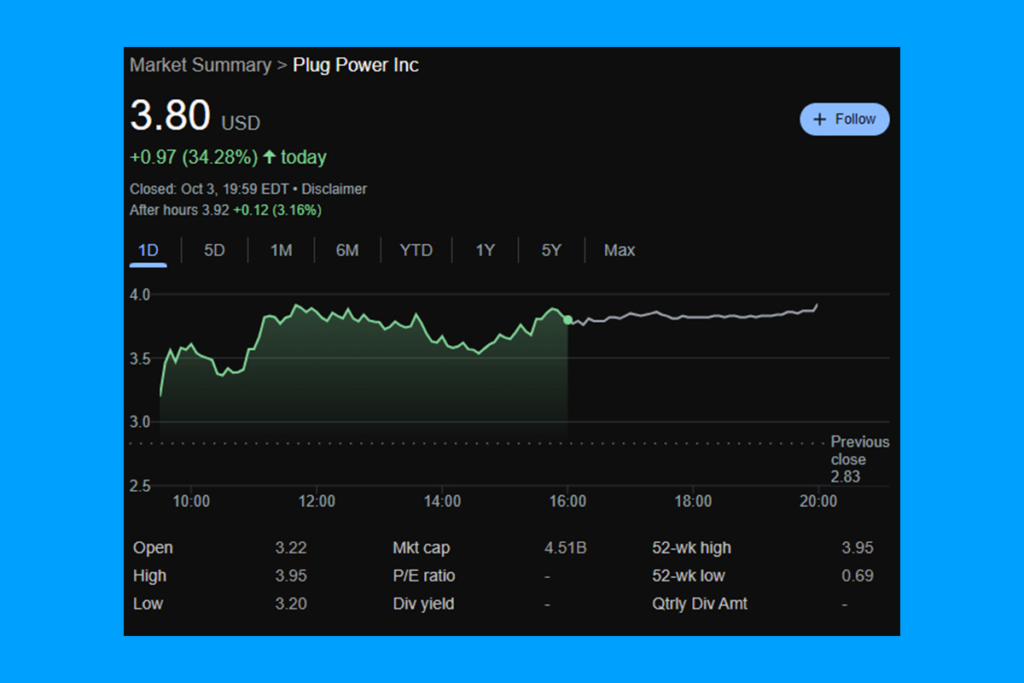The width and height of the screenshot is (1024, 683).
Task: Click the 52-wk high stat label
Action: (691, 548)
